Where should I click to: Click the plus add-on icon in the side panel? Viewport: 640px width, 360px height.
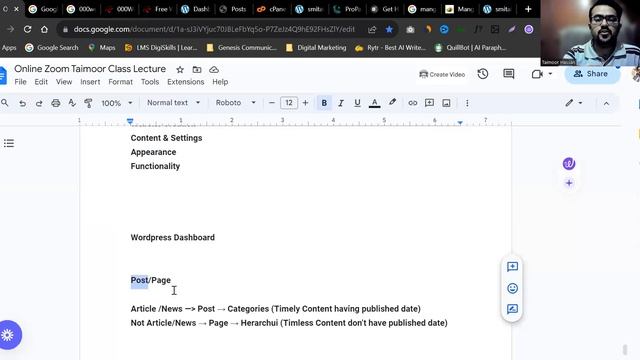pyautogui.click(x=569, y=183)
